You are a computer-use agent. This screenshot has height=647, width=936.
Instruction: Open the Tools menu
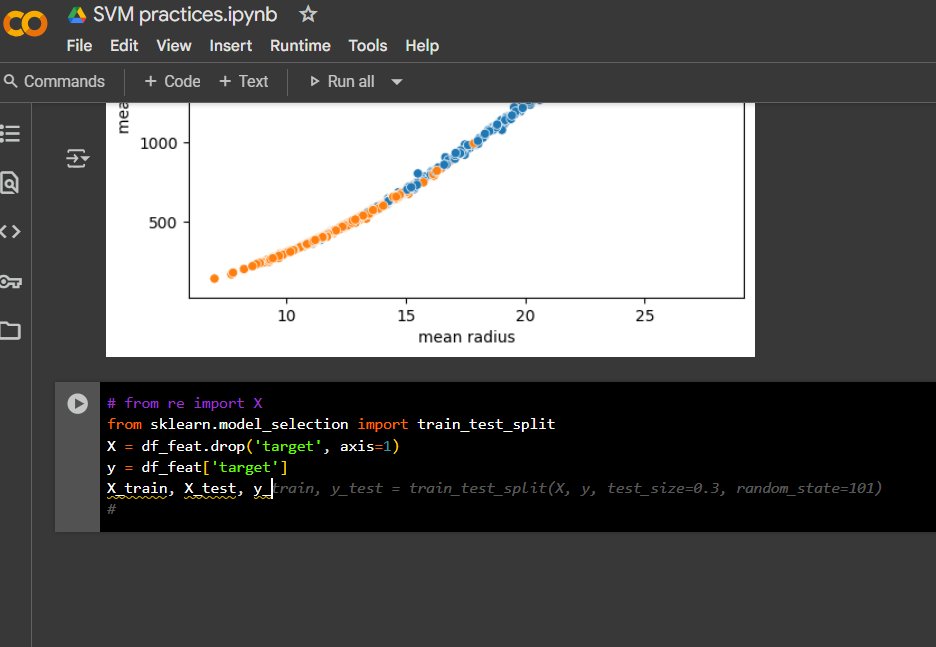(367, 45)
